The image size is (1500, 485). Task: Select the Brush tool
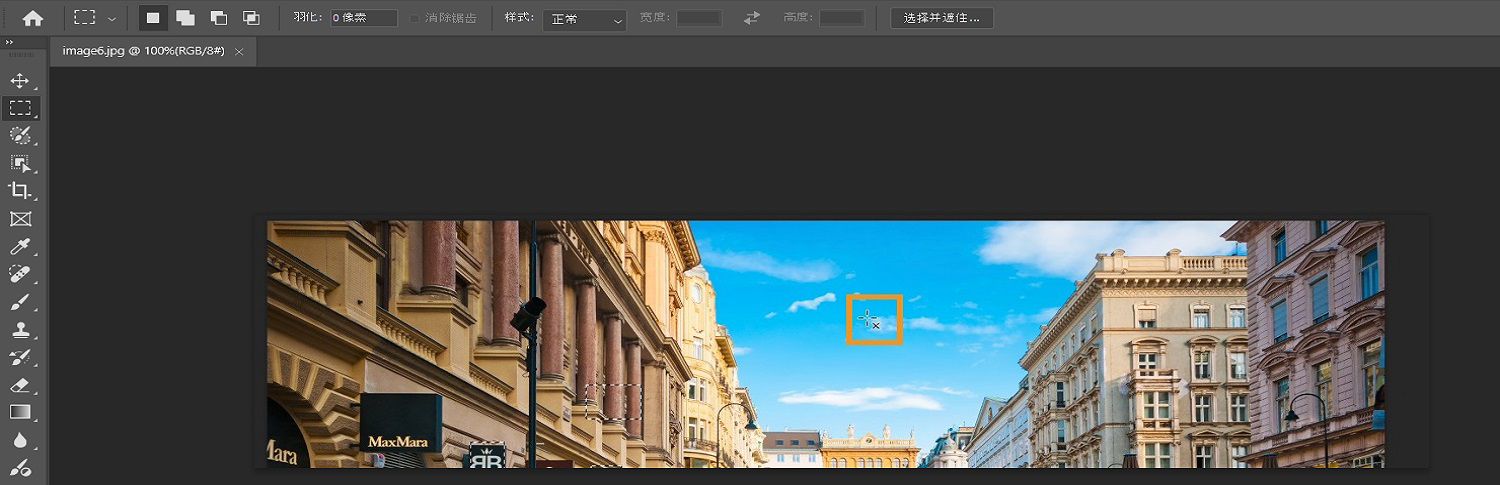[x=20, y=301]
